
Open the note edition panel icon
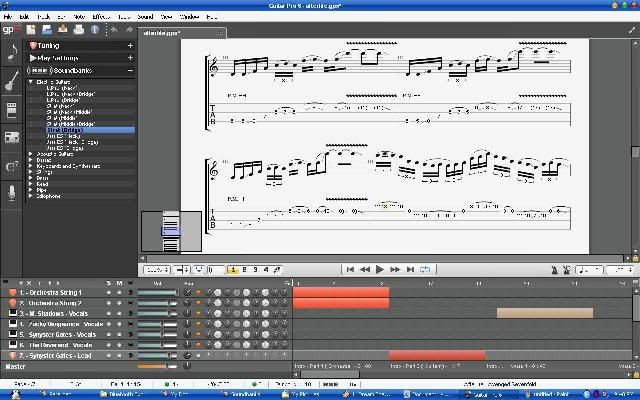tap(11, 52)
